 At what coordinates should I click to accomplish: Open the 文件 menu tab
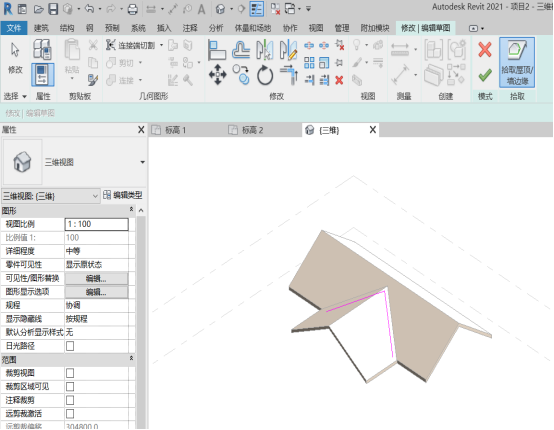point(14,28)
